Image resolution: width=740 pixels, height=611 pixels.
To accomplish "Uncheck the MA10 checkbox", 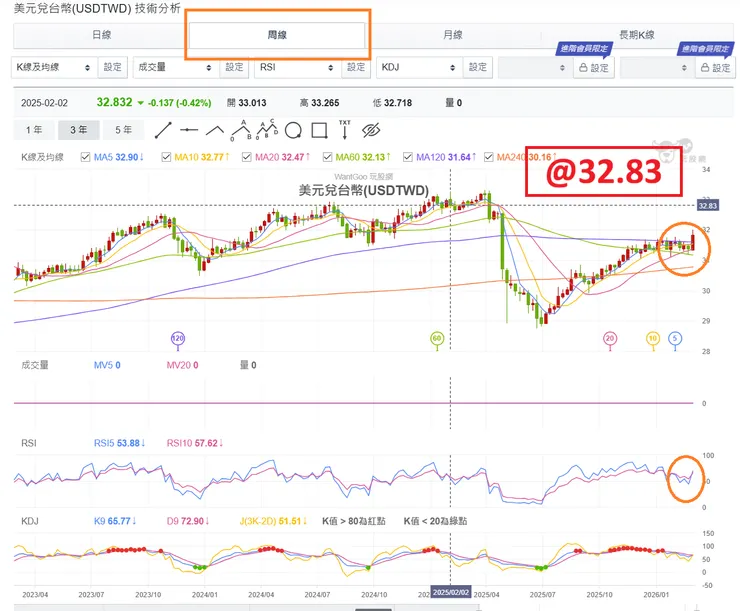I will pyautogui.click(x=166, y=157).
